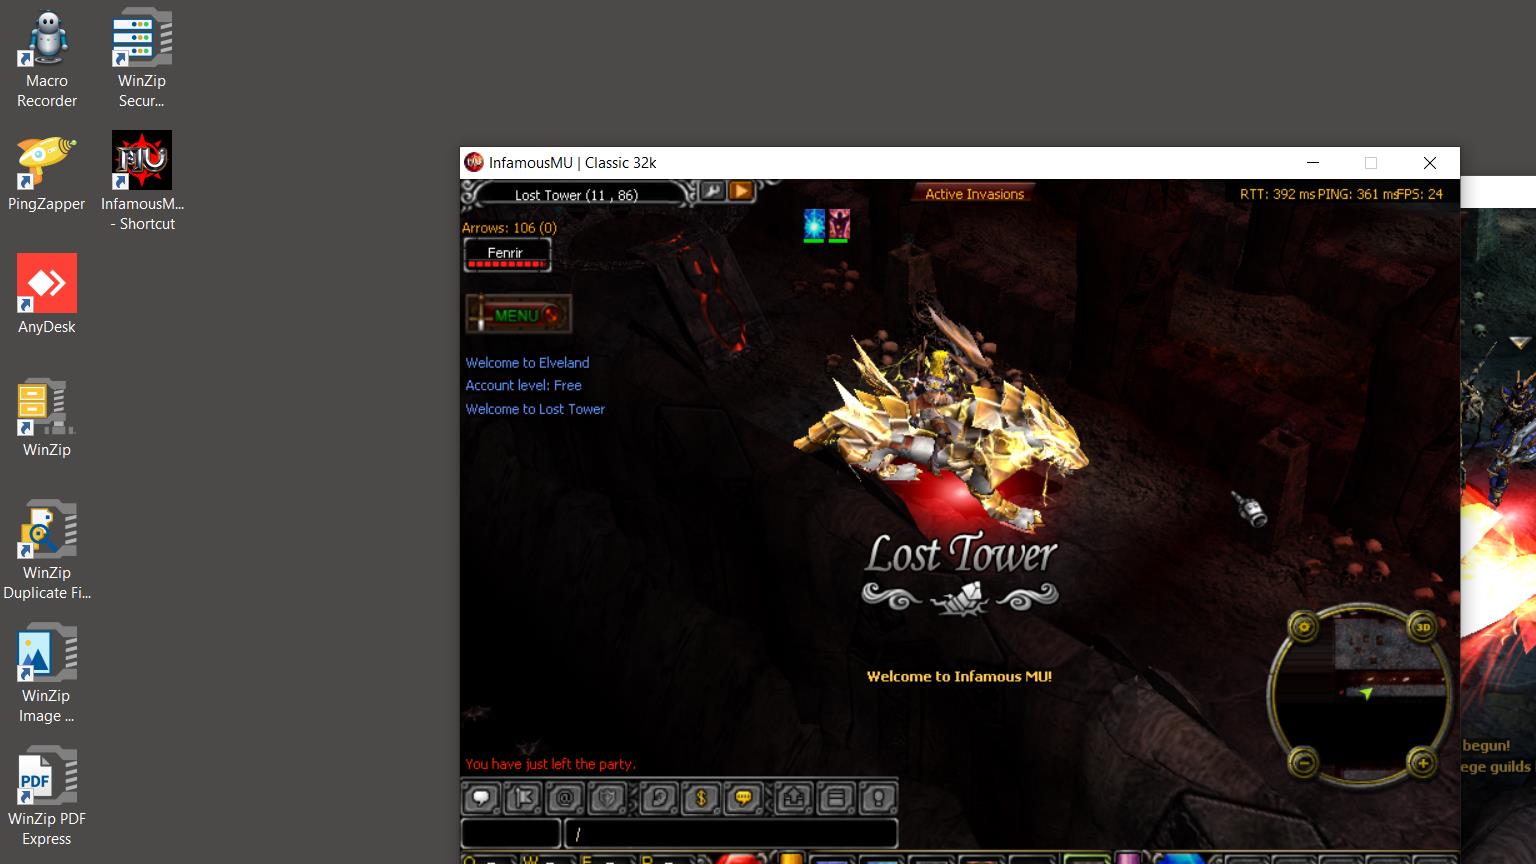The height and width of the screenshot is (864, 1536).
Task: Click the Welcome to Elveland message
Action: coord(527,363)
